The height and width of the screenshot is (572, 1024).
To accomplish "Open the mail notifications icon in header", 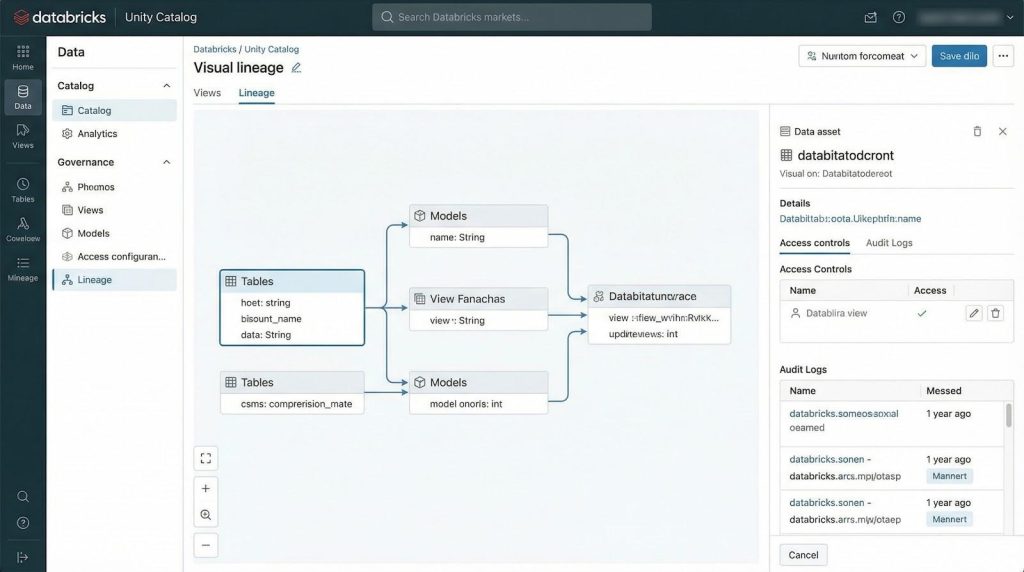I will click(x=870, y=17).
